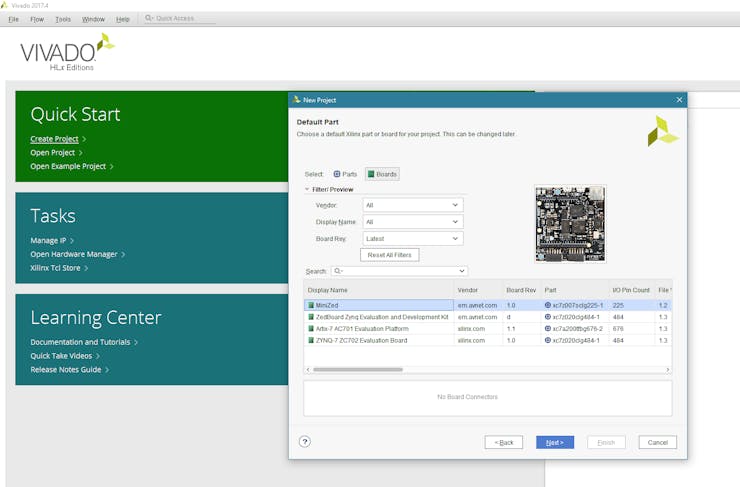The width and height of the screenshot is (740, 487).
Task: Sort by the Part column header
Action: pos(575,290)
